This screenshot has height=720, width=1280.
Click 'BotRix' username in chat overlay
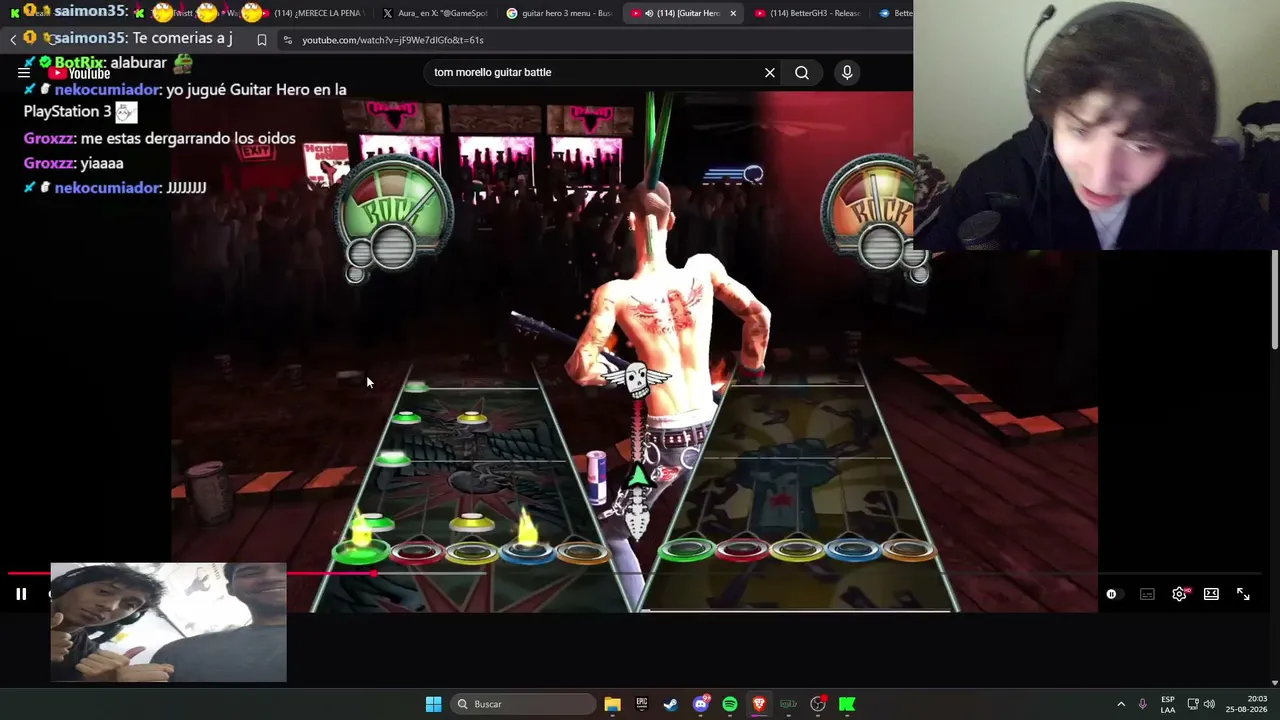[x=79, y=62]
